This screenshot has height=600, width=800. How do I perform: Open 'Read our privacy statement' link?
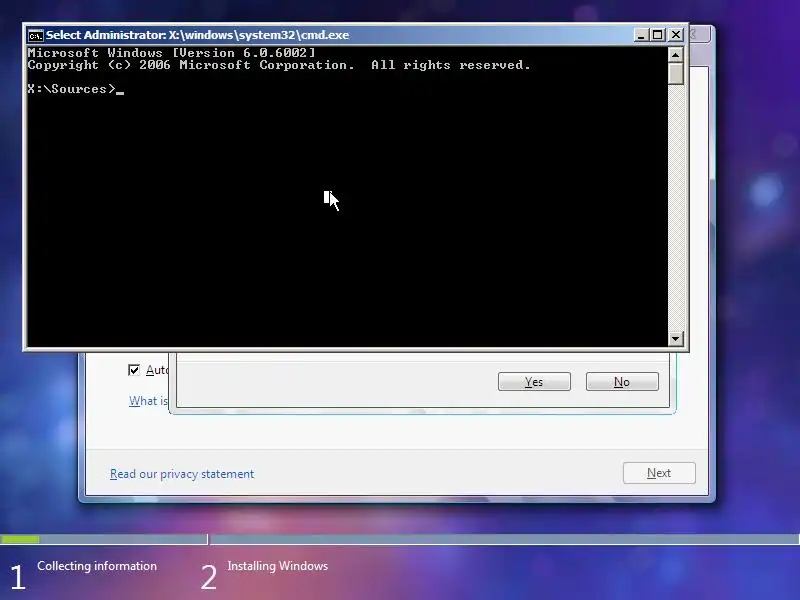[182, 474]
